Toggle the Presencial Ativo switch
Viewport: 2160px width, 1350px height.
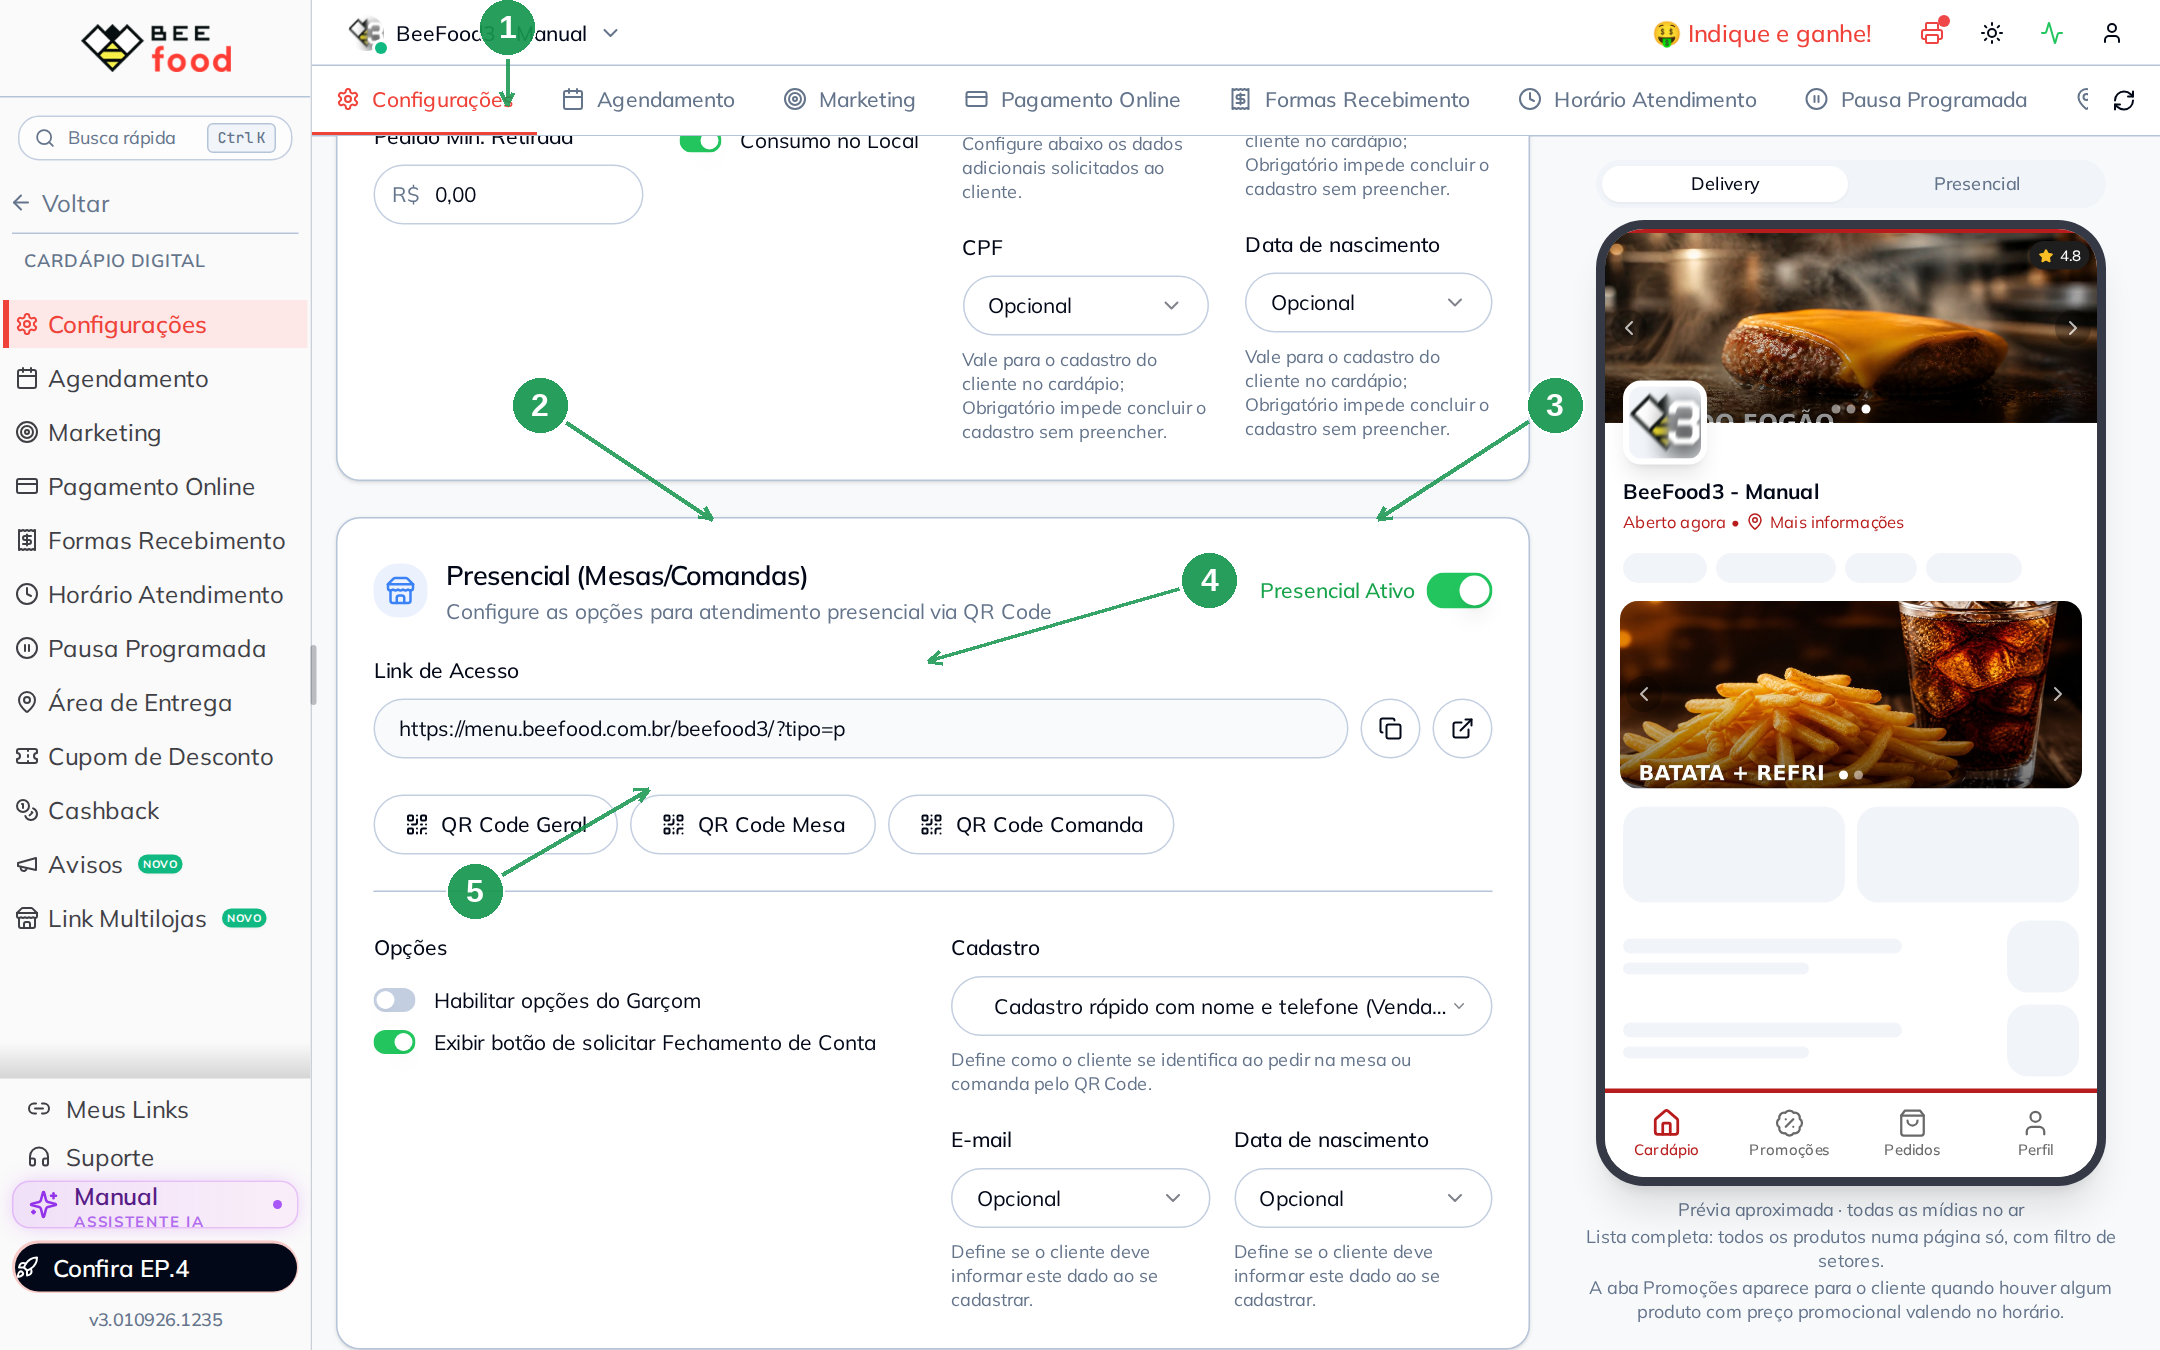click(1459, 591)
